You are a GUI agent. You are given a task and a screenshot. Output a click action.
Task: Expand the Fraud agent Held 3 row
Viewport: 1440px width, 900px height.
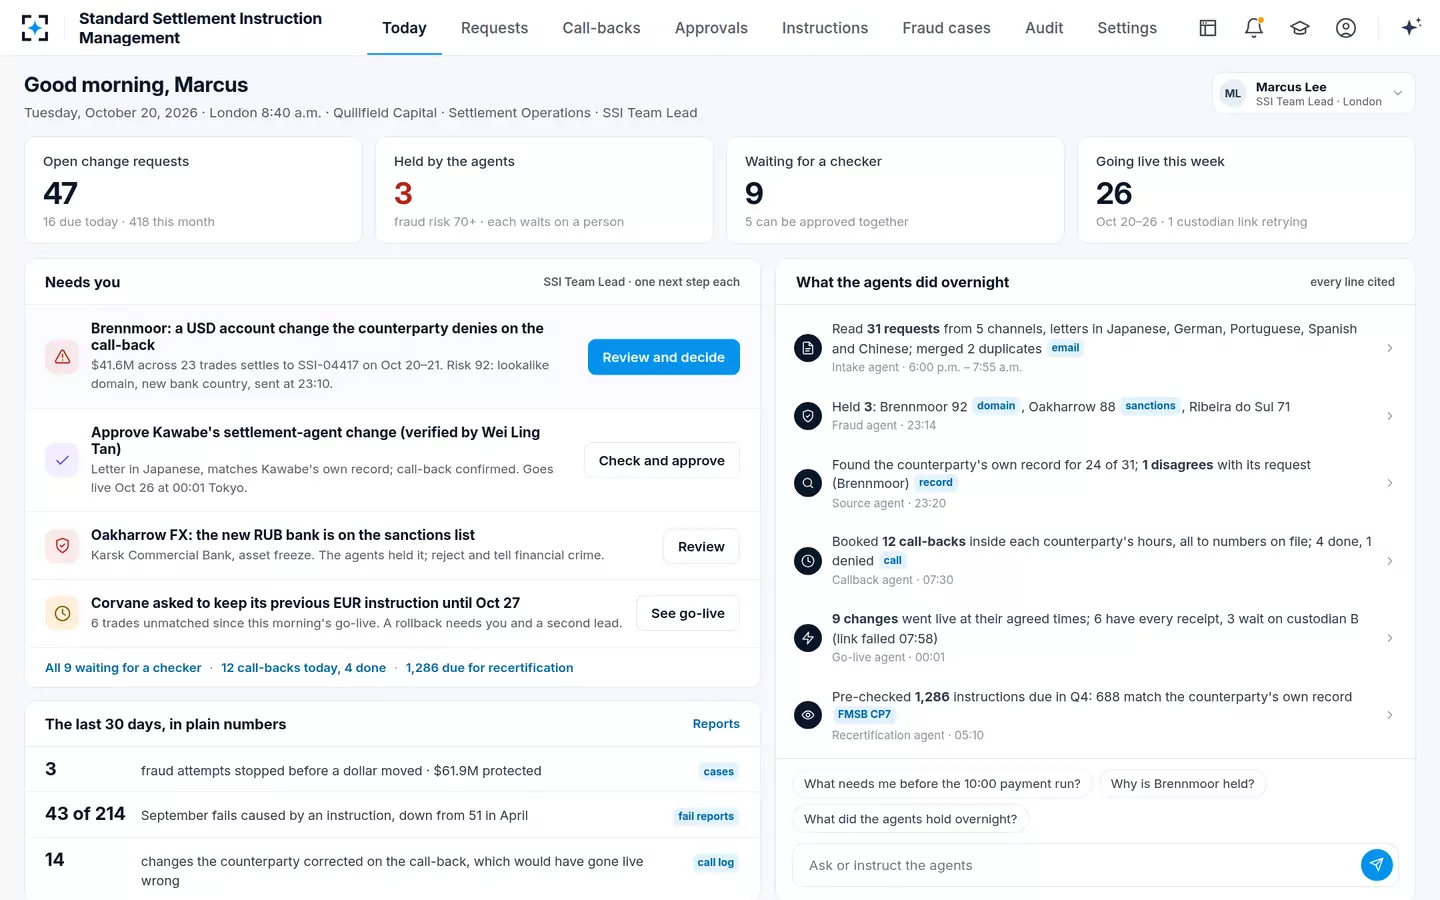coord(1095,416)
